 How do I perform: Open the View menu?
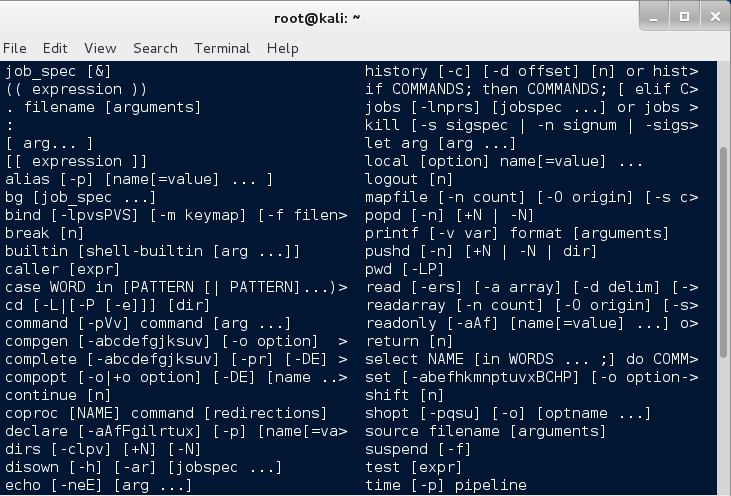click(100, 48)
